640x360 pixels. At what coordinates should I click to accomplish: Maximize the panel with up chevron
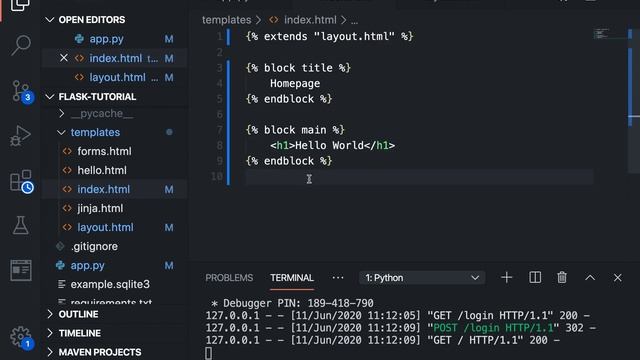point(590,278)
